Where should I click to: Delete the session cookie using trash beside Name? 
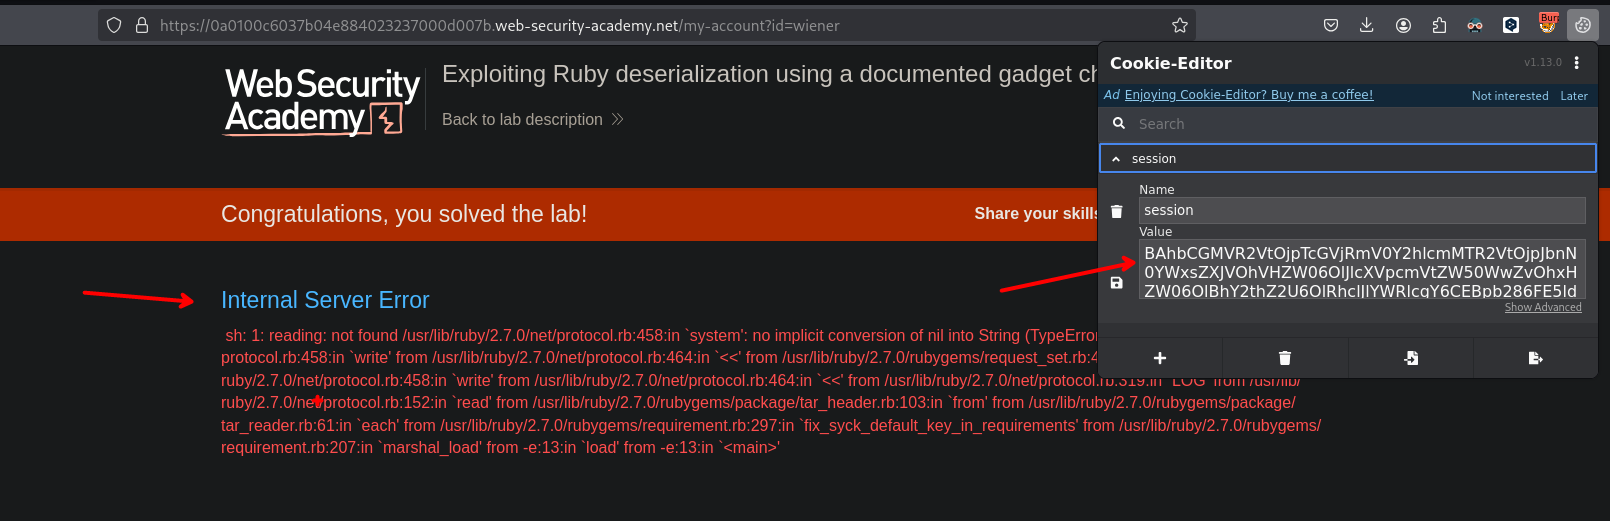(1117, 211)
